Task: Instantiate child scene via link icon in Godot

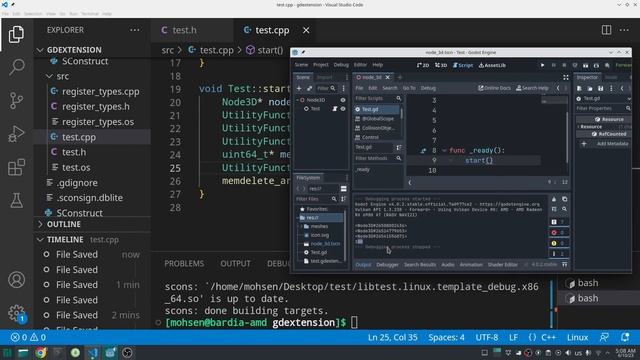Action: (x=309, y=88)
